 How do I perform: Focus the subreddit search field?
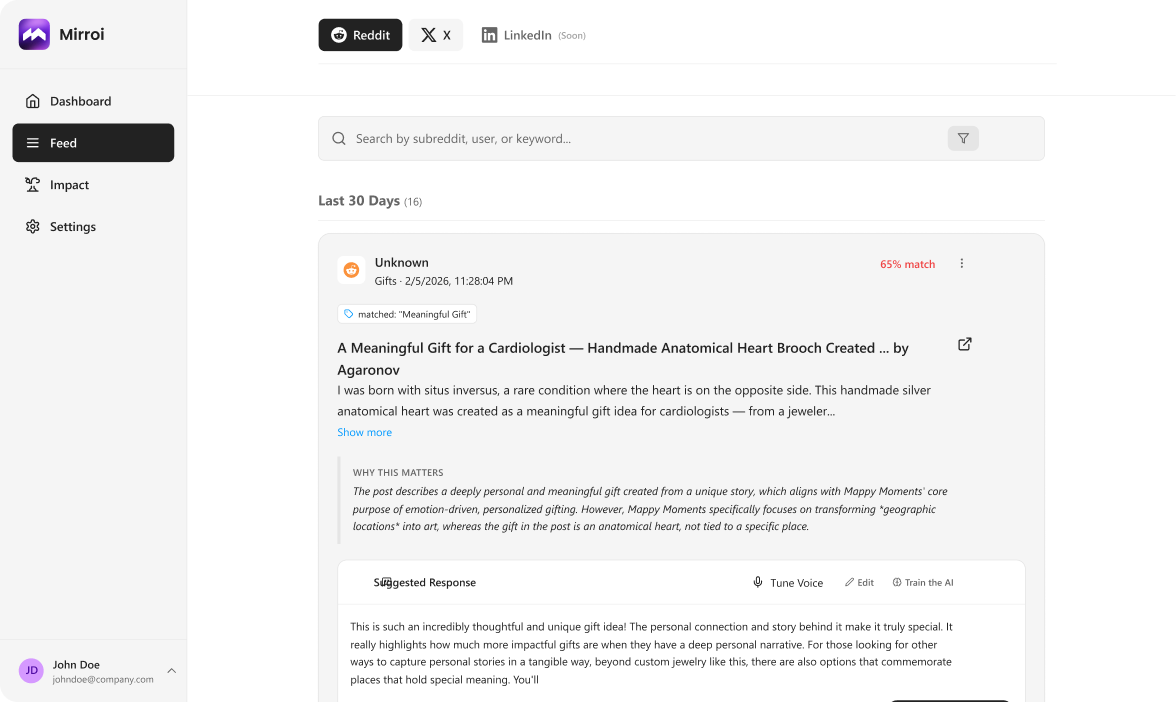640,139
